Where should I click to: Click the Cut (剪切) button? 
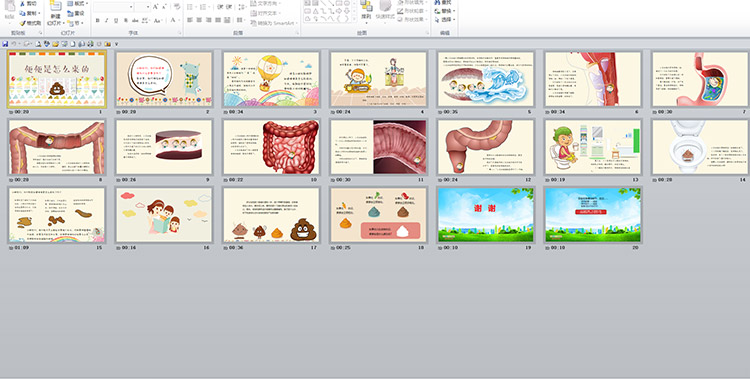pyautogui.click(x=29, y=3)
